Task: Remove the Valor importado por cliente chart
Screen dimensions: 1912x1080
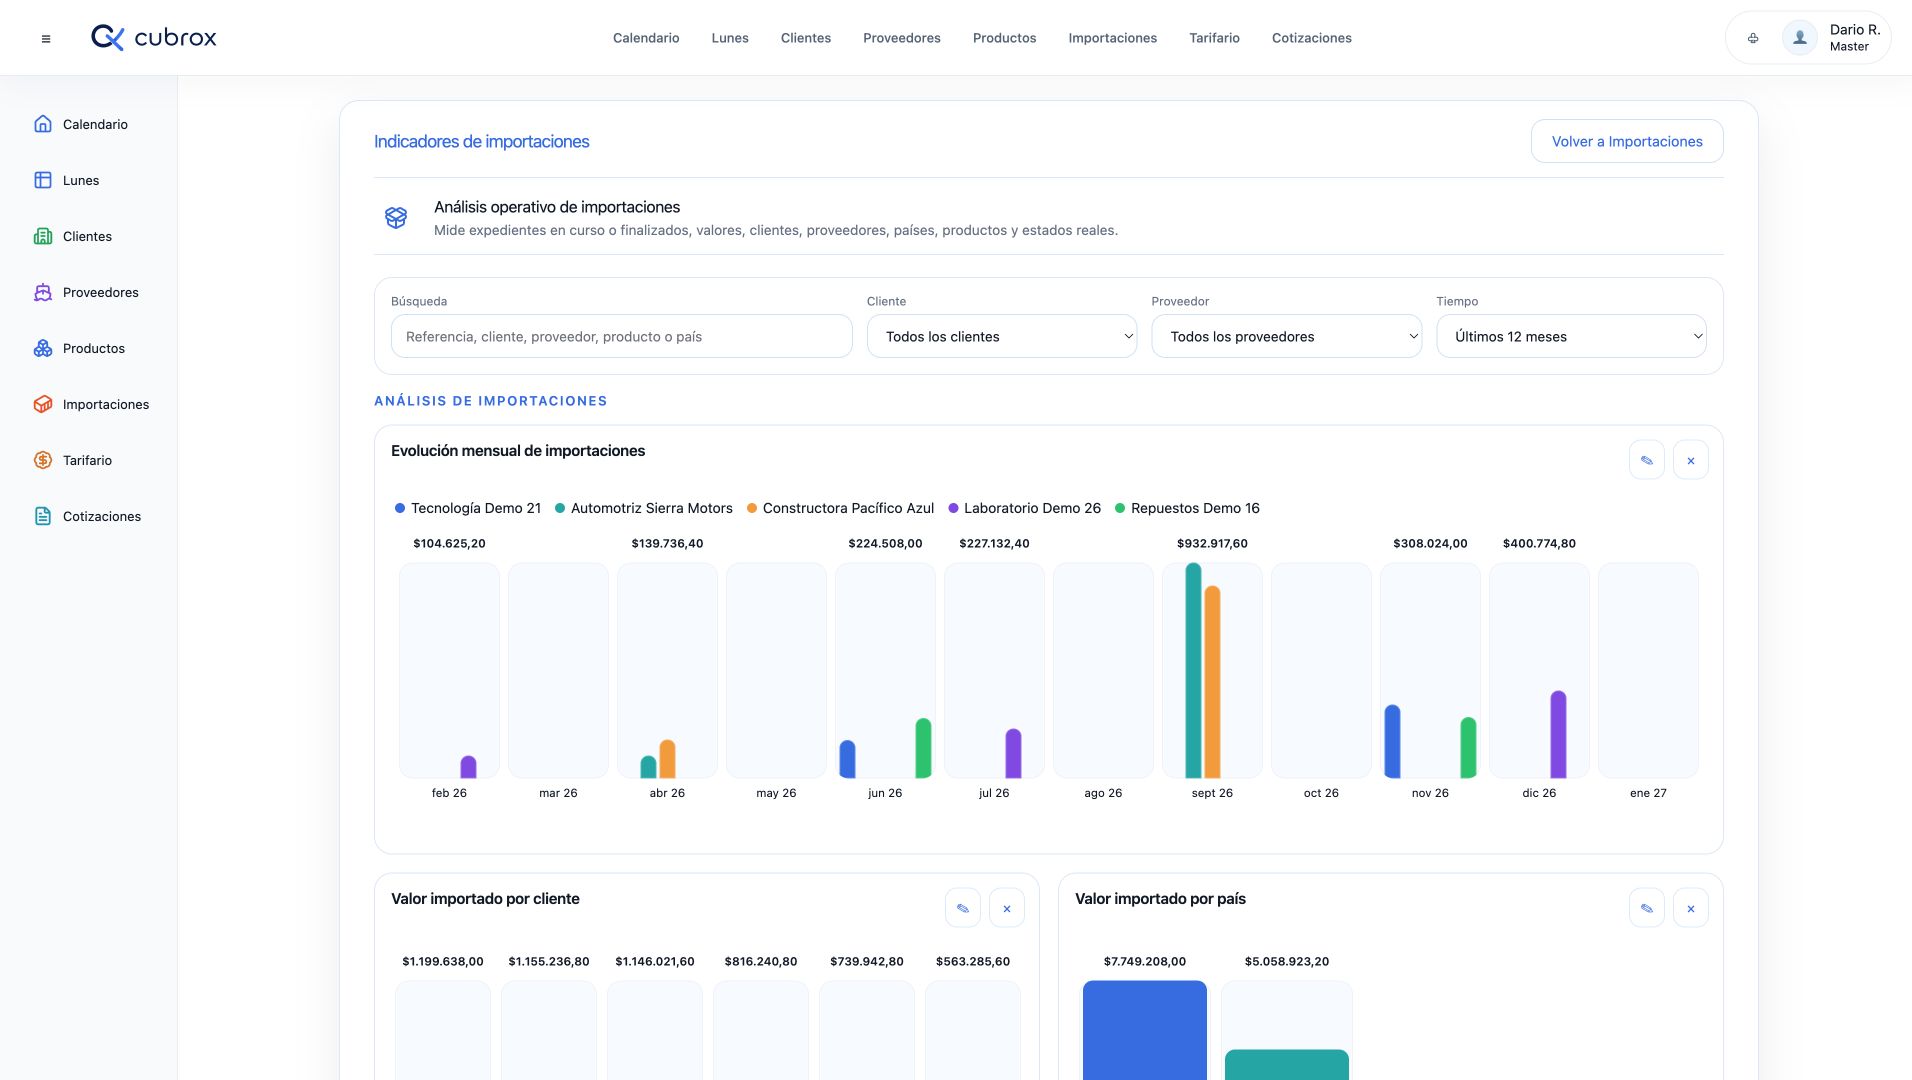Action: 1007,908
